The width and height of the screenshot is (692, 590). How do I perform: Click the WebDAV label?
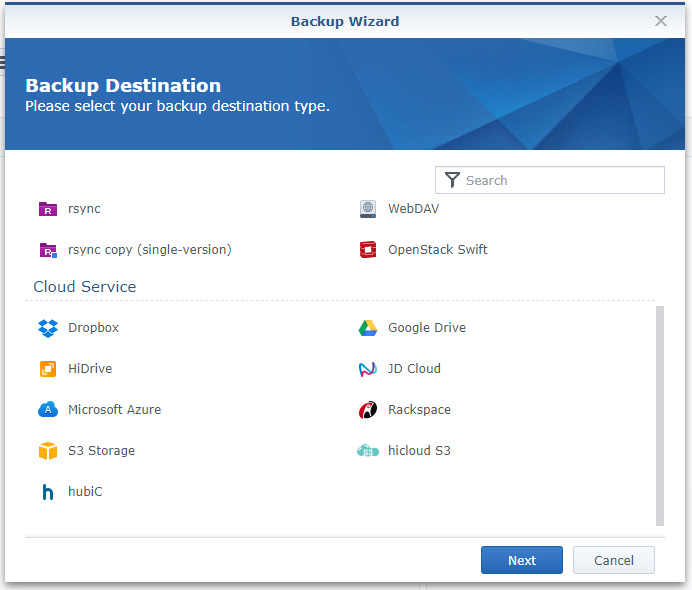(414, 209)
